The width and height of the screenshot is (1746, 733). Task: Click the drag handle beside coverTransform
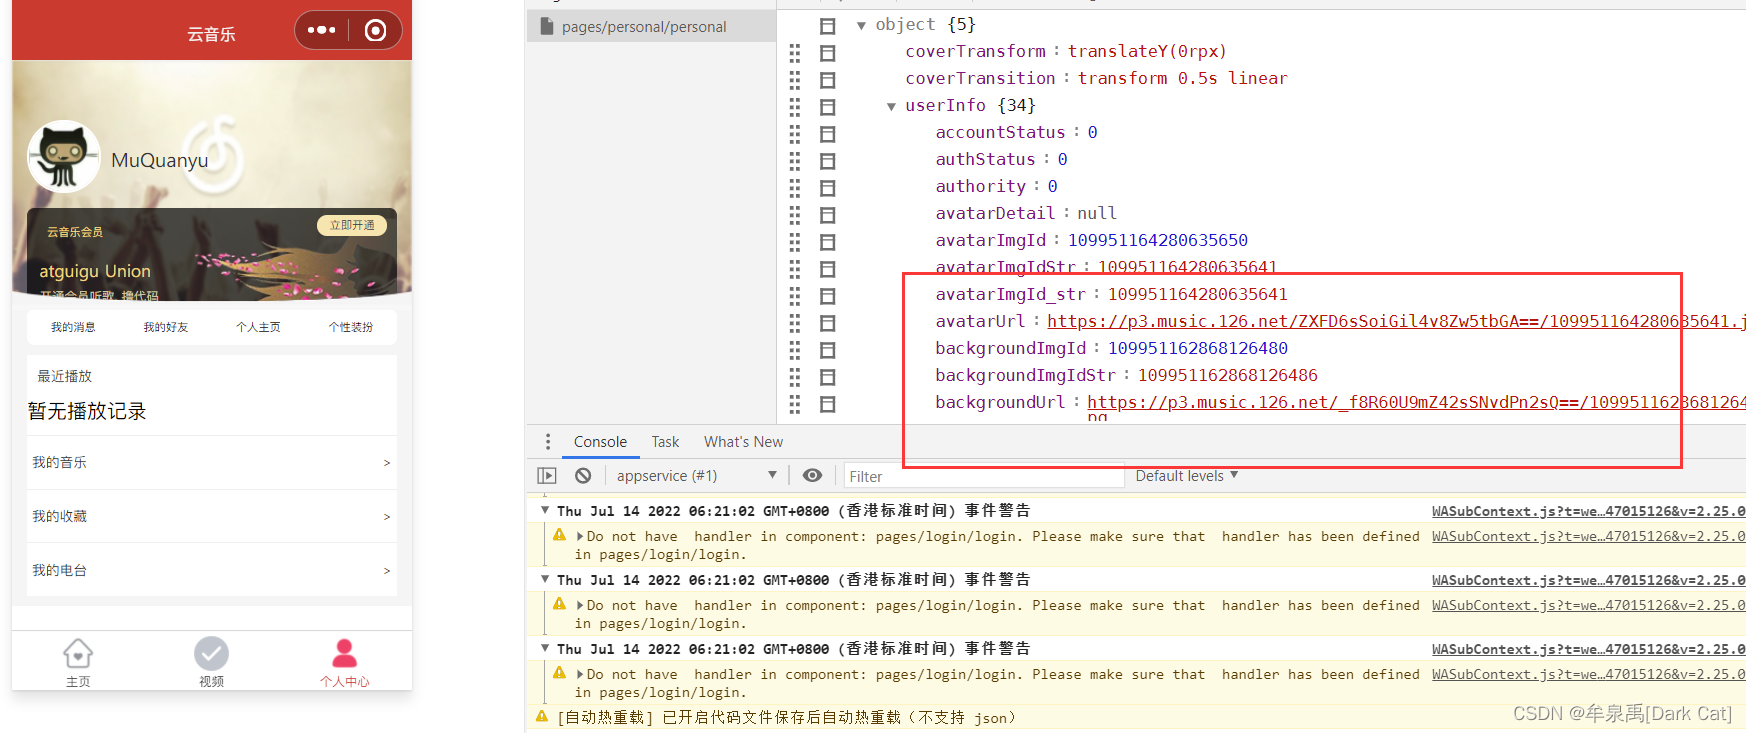coord(795,53)
